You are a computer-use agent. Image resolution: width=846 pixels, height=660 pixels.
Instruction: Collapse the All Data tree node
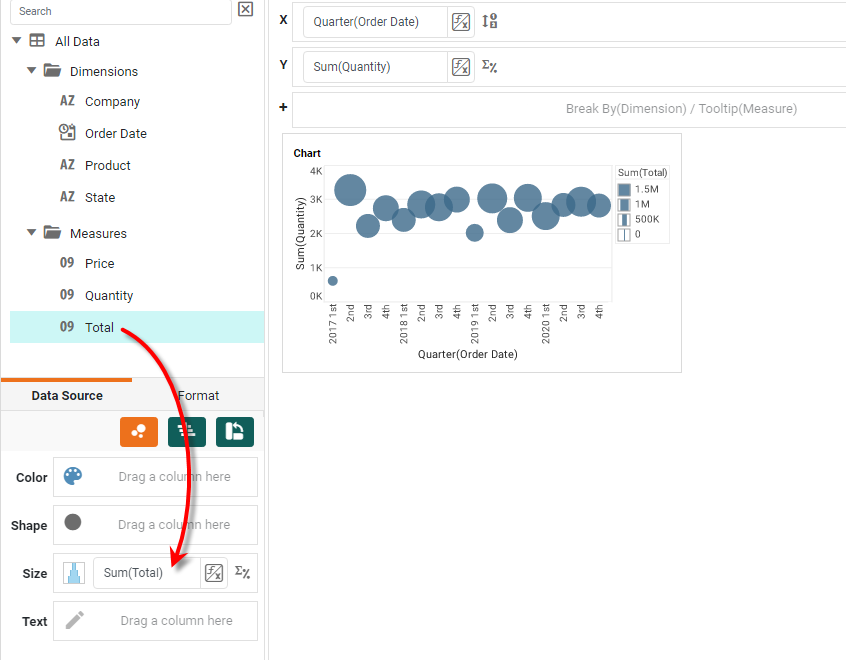click(17, 41)
